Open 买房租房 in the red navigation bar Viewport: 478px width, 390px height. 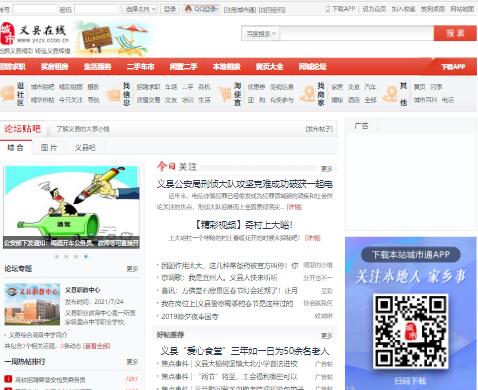click(x=54, y=67)
